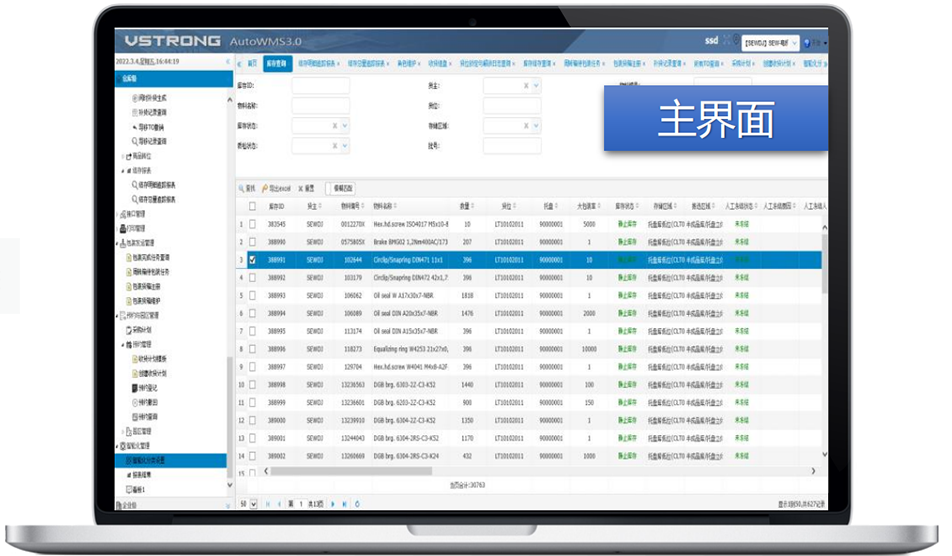
Task: Select the cell 'DGB brg. 6303-2Z-C3-K52'
Action: click(x=404, y=384)
